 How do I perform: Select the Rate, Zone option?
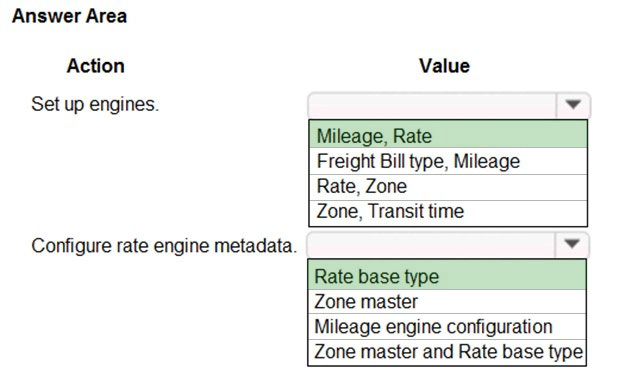448,187
